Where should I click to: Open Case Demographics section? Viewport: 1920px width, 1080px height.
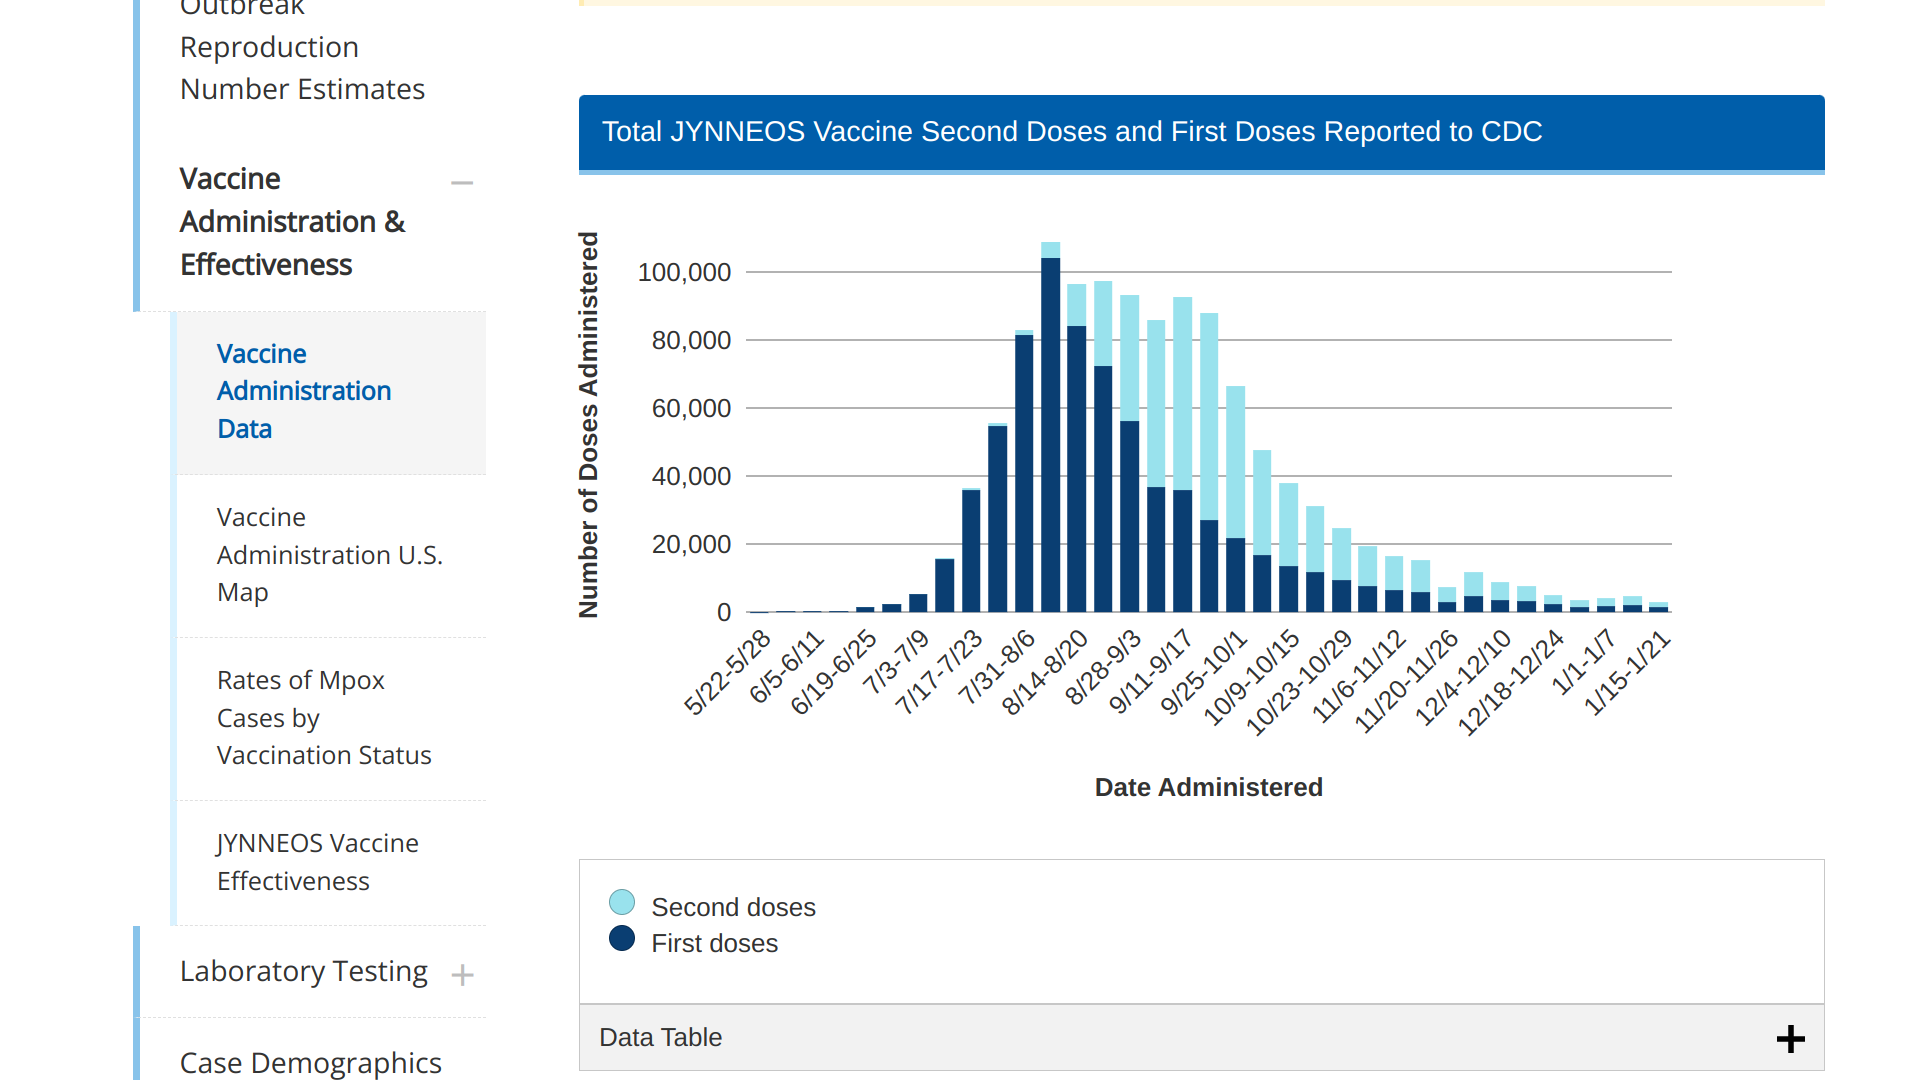tap(310, 1062)
